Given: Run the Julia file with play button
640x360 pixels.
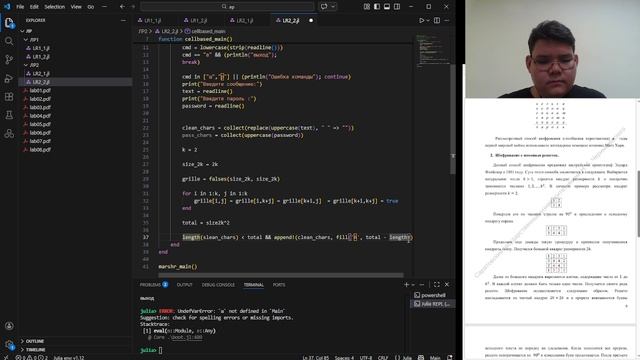Looking at the screenshot, I should (x=422, y=20).
